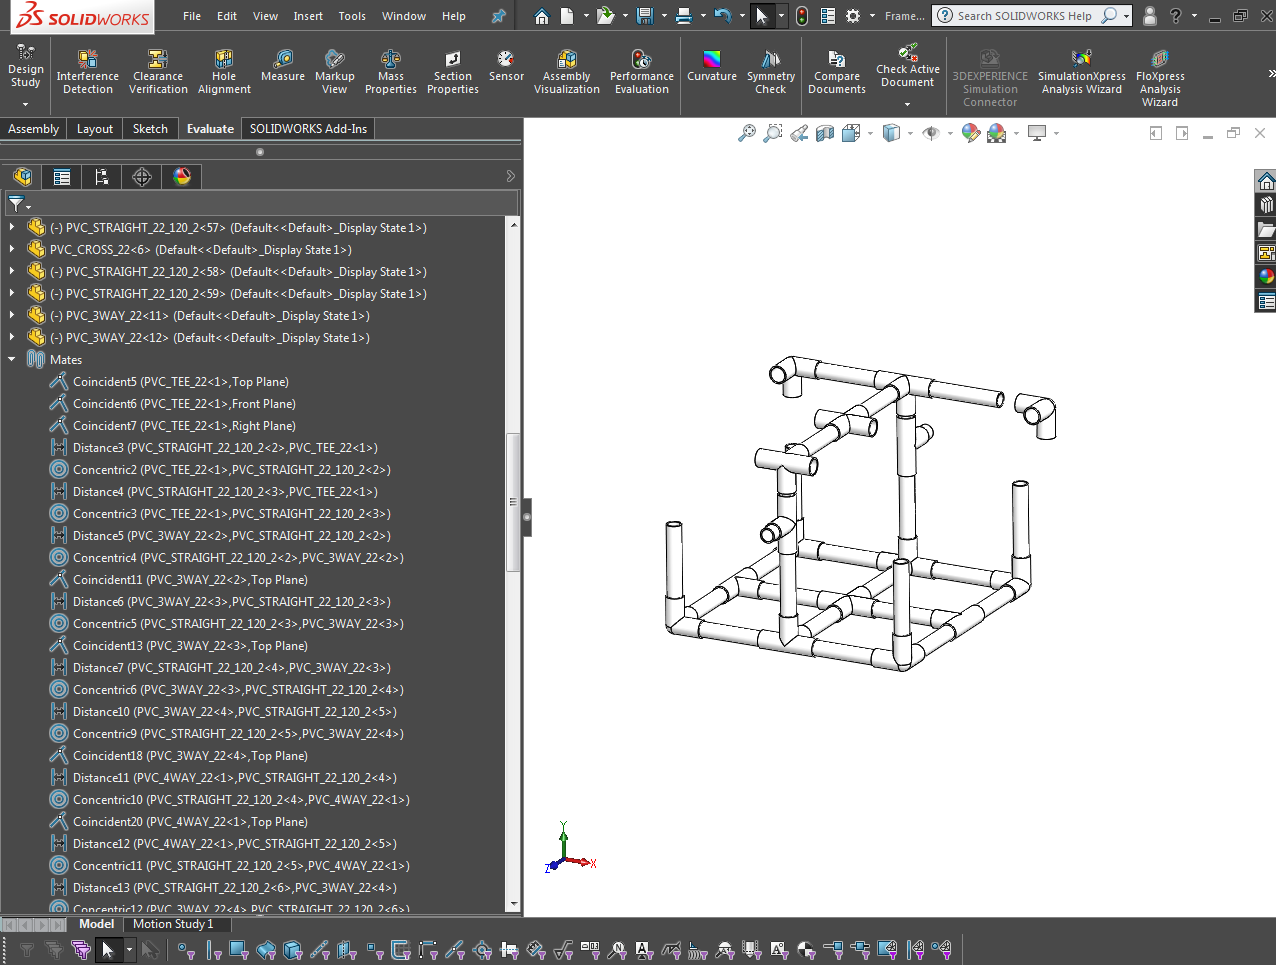The width and height of the screenshot is (1276, 965).
Task: Open the DimXpertManager tab
Action: pos(142,177)
